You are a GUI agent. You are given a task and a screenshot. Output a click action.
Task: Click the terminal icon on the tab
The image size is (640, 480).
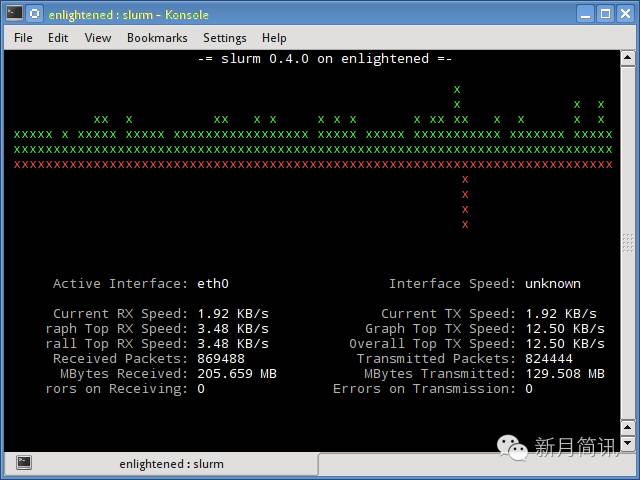[x=24, y=462]
